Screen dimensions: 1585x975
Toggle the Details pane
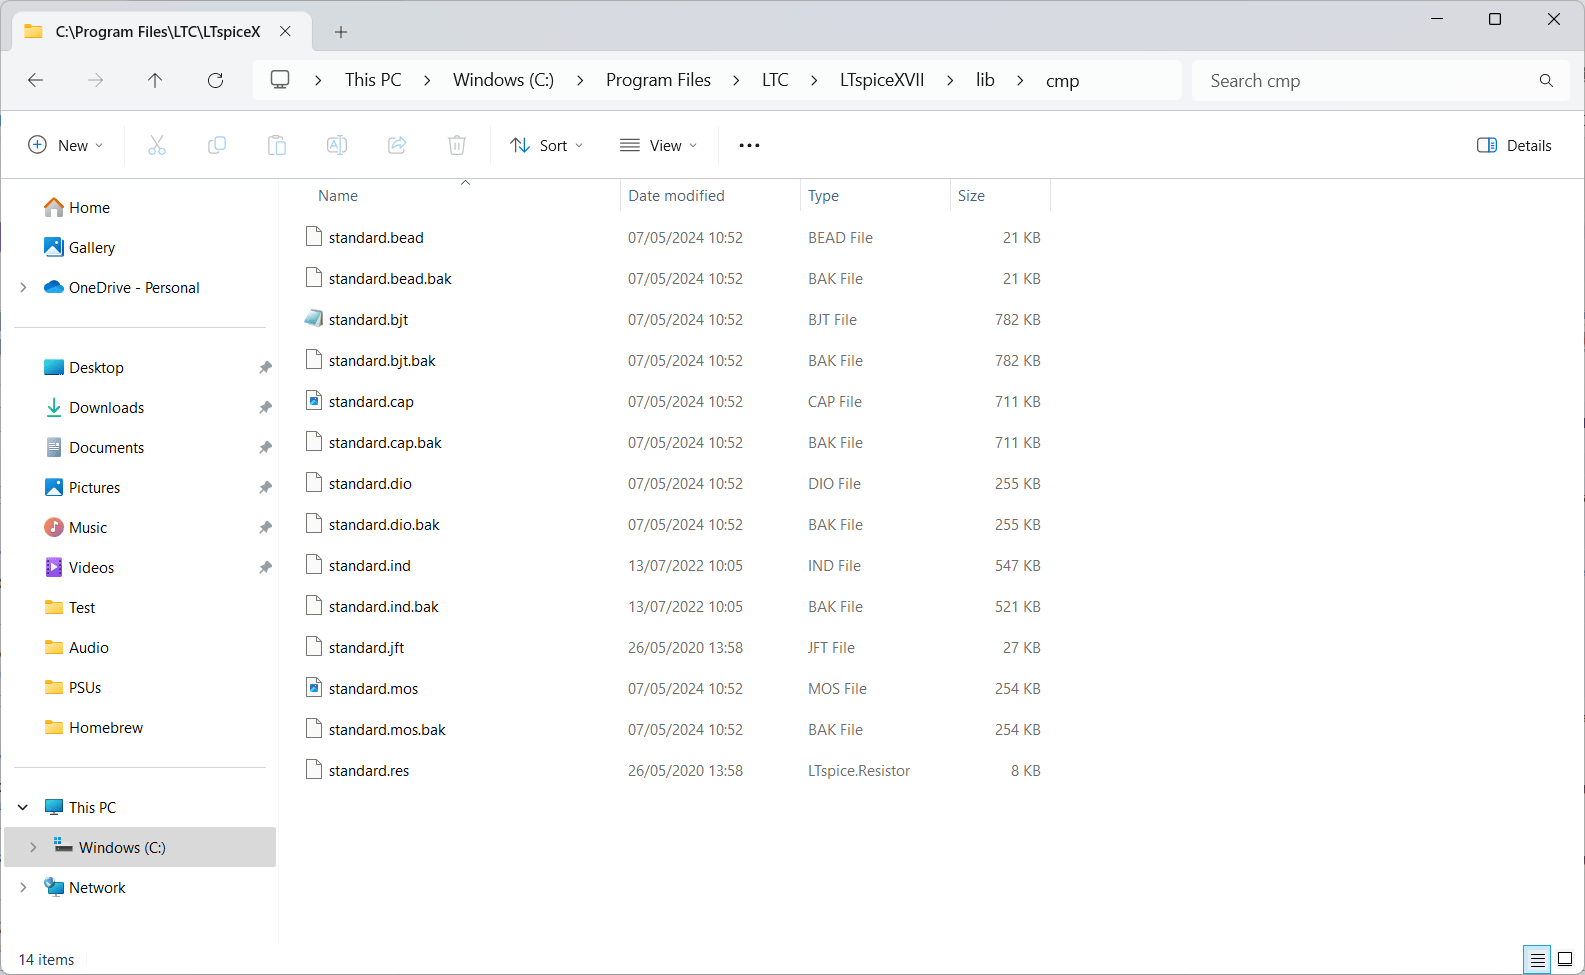[1514, 145]
